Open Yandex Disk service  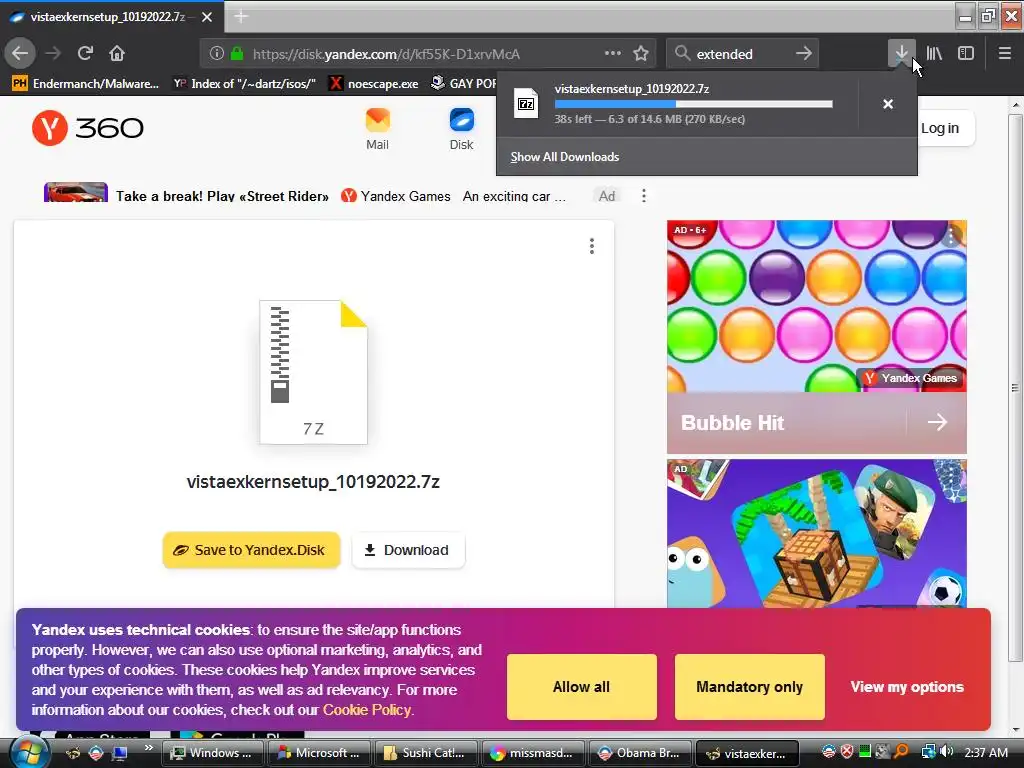coord(461,129)
